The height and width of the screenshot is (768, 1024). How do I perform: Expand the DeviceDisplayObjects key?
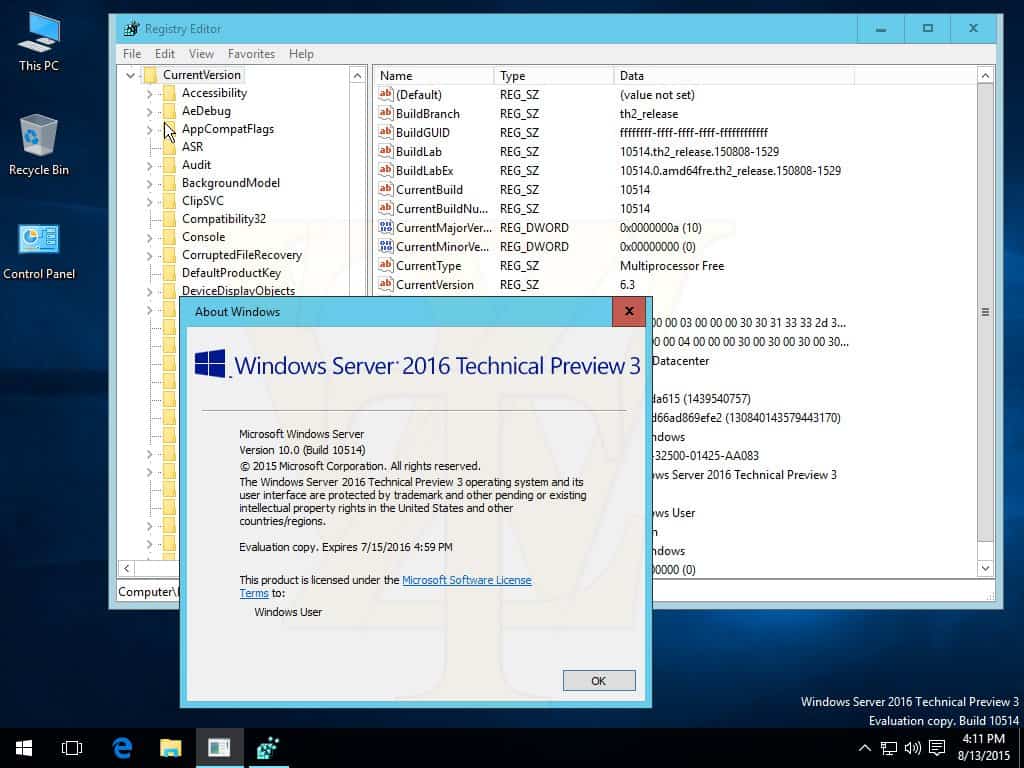(x=150, y=291)
